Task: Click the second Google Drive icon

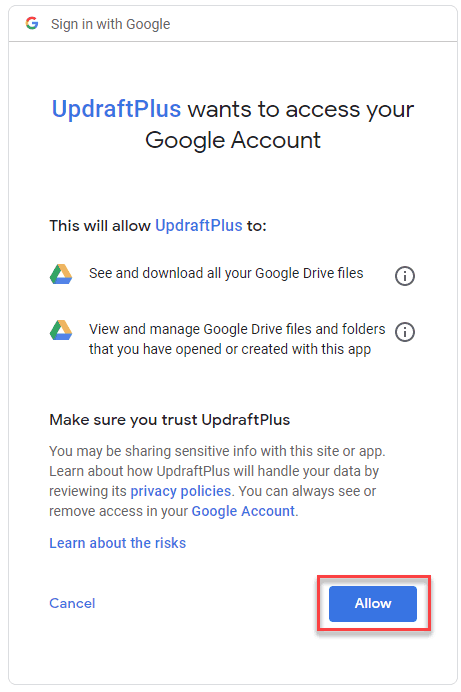Action: point(61,330)
